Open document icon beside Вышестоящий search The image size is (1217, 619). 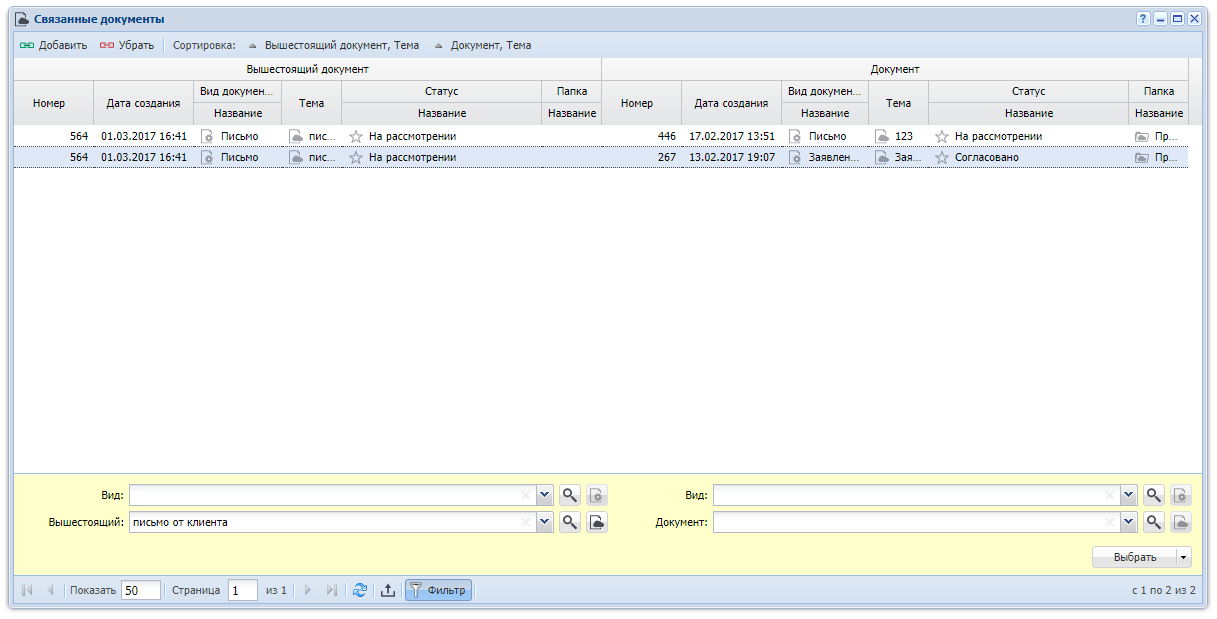(597, 521)
